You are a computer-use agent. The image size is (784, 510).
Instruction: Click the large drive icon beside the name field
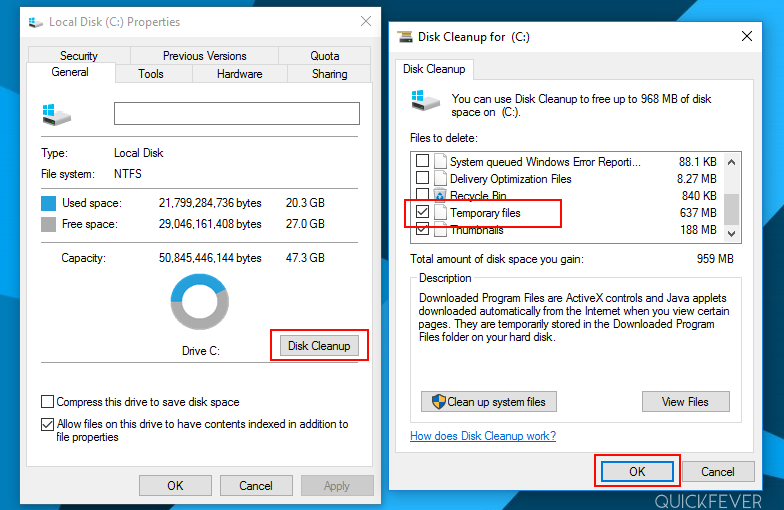(x=56, y=114)
